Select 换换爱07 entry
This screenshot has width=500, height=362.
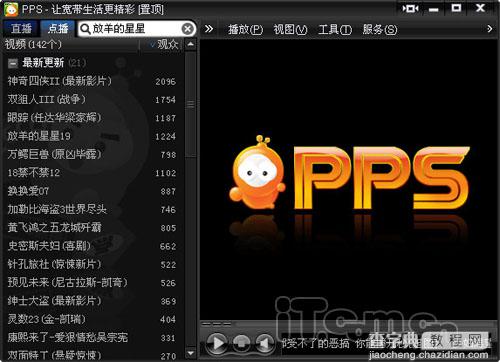(92, 191)
